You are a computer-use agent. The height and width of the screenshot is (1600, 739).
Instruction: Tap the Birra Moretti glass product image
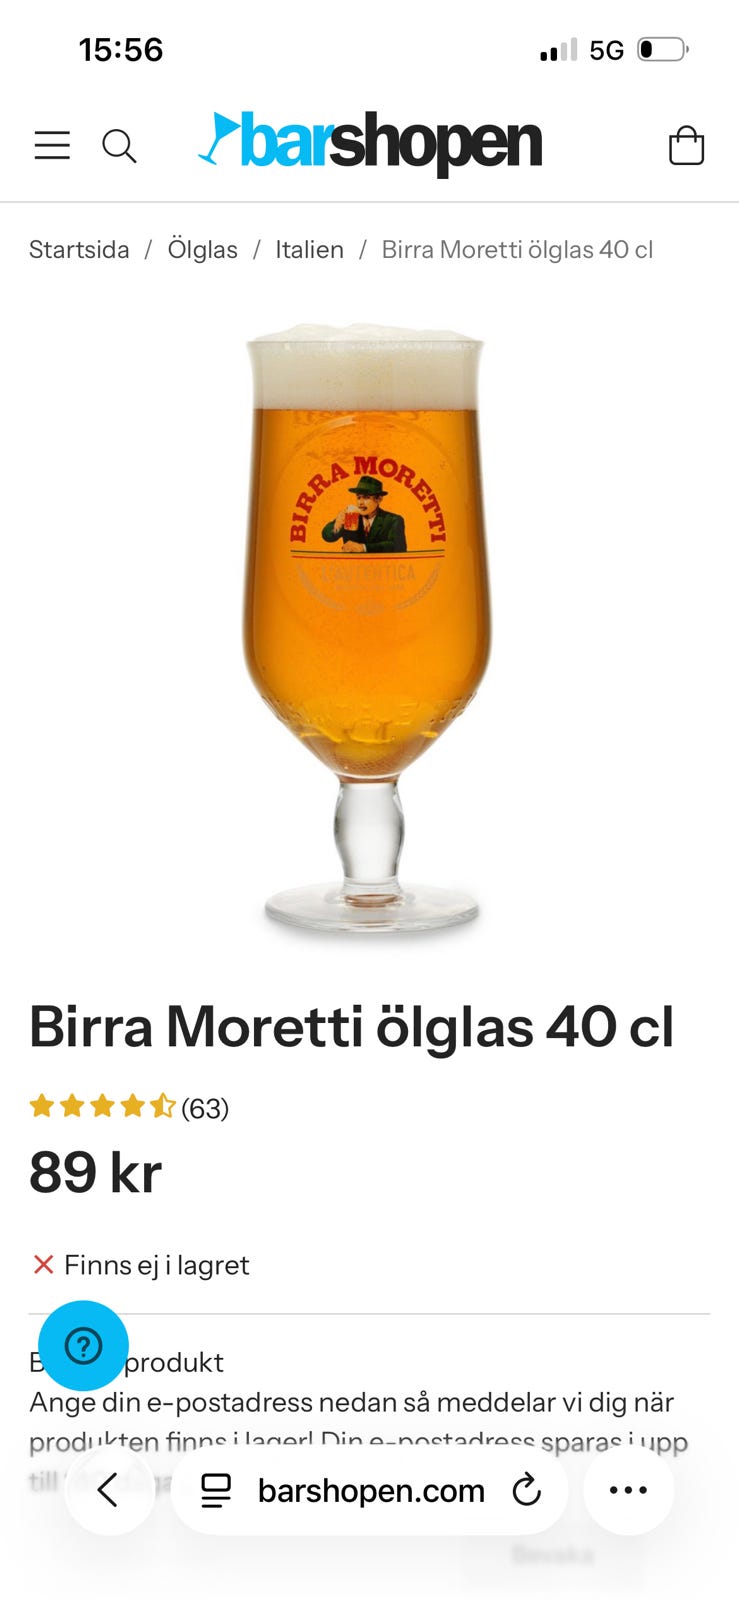(368, 627)
